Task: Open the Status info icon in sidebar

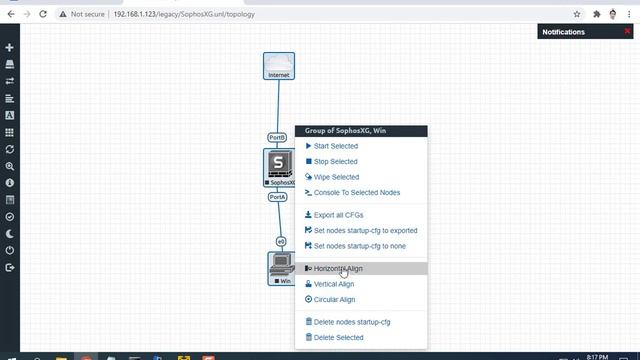Action: point(9,183)
